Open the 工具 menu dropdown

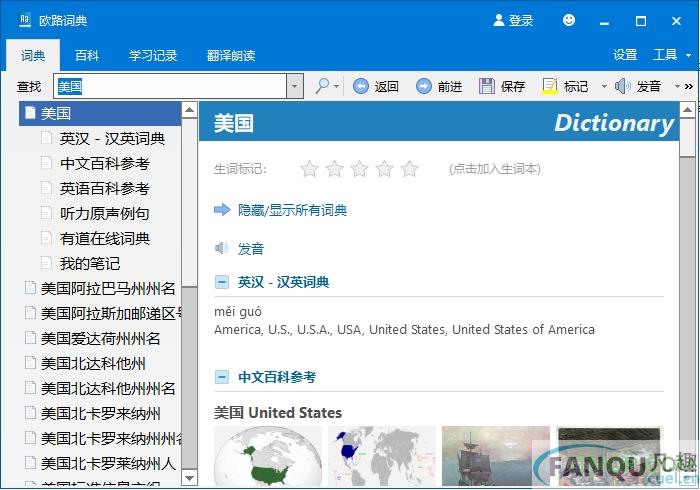click(688, 55)
